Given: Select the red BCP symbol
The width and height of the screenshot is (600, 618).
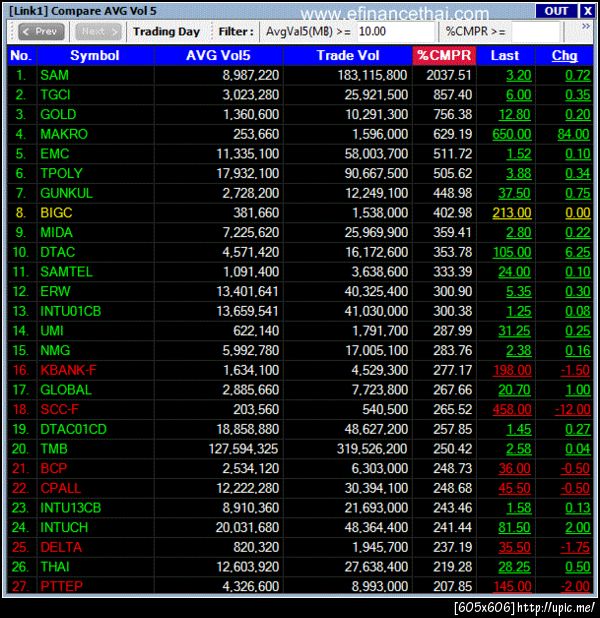Looking at the screenshot, I should click(54, 469).
